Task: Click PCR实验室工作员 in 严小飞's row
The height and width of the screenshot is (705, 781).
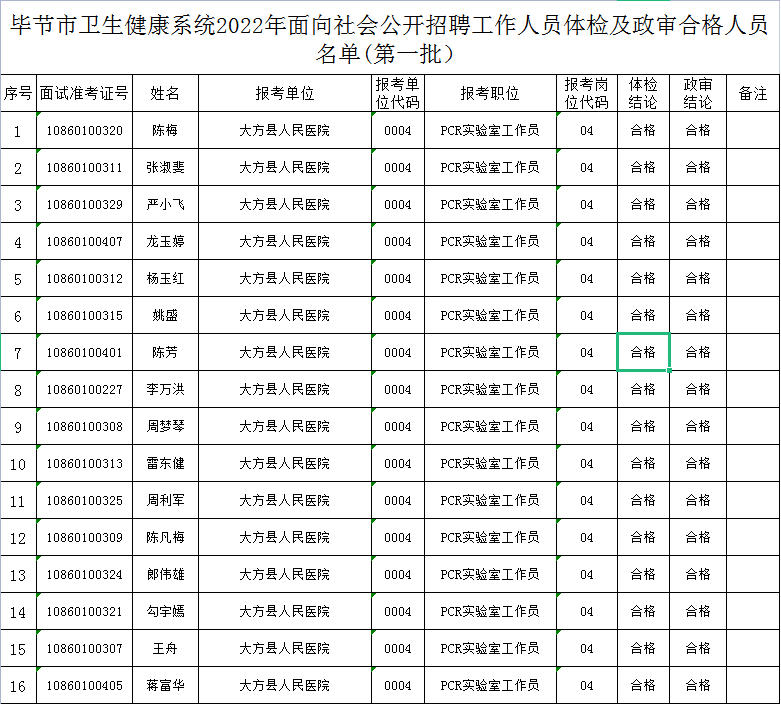Action: point(490,204)
